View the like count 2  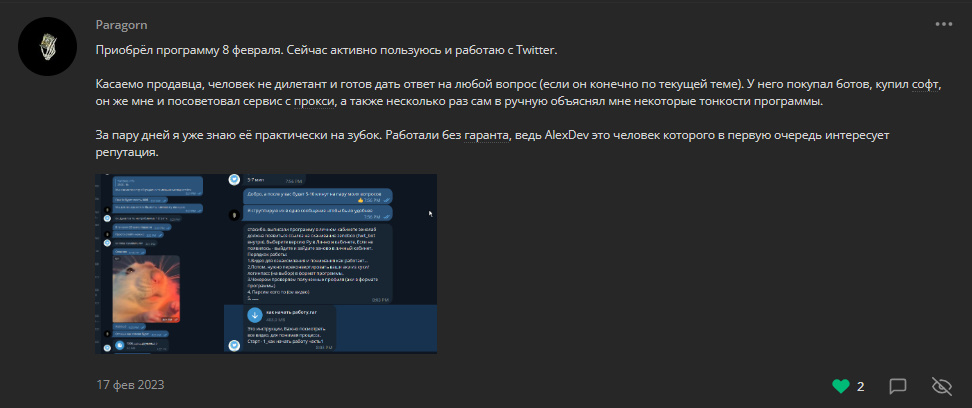click(860, 387)
